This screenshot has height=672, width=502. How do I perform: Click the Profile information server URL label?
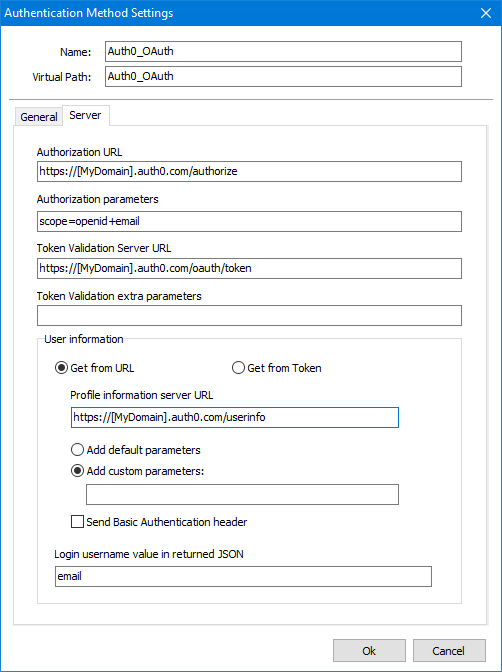click(142, 395)
